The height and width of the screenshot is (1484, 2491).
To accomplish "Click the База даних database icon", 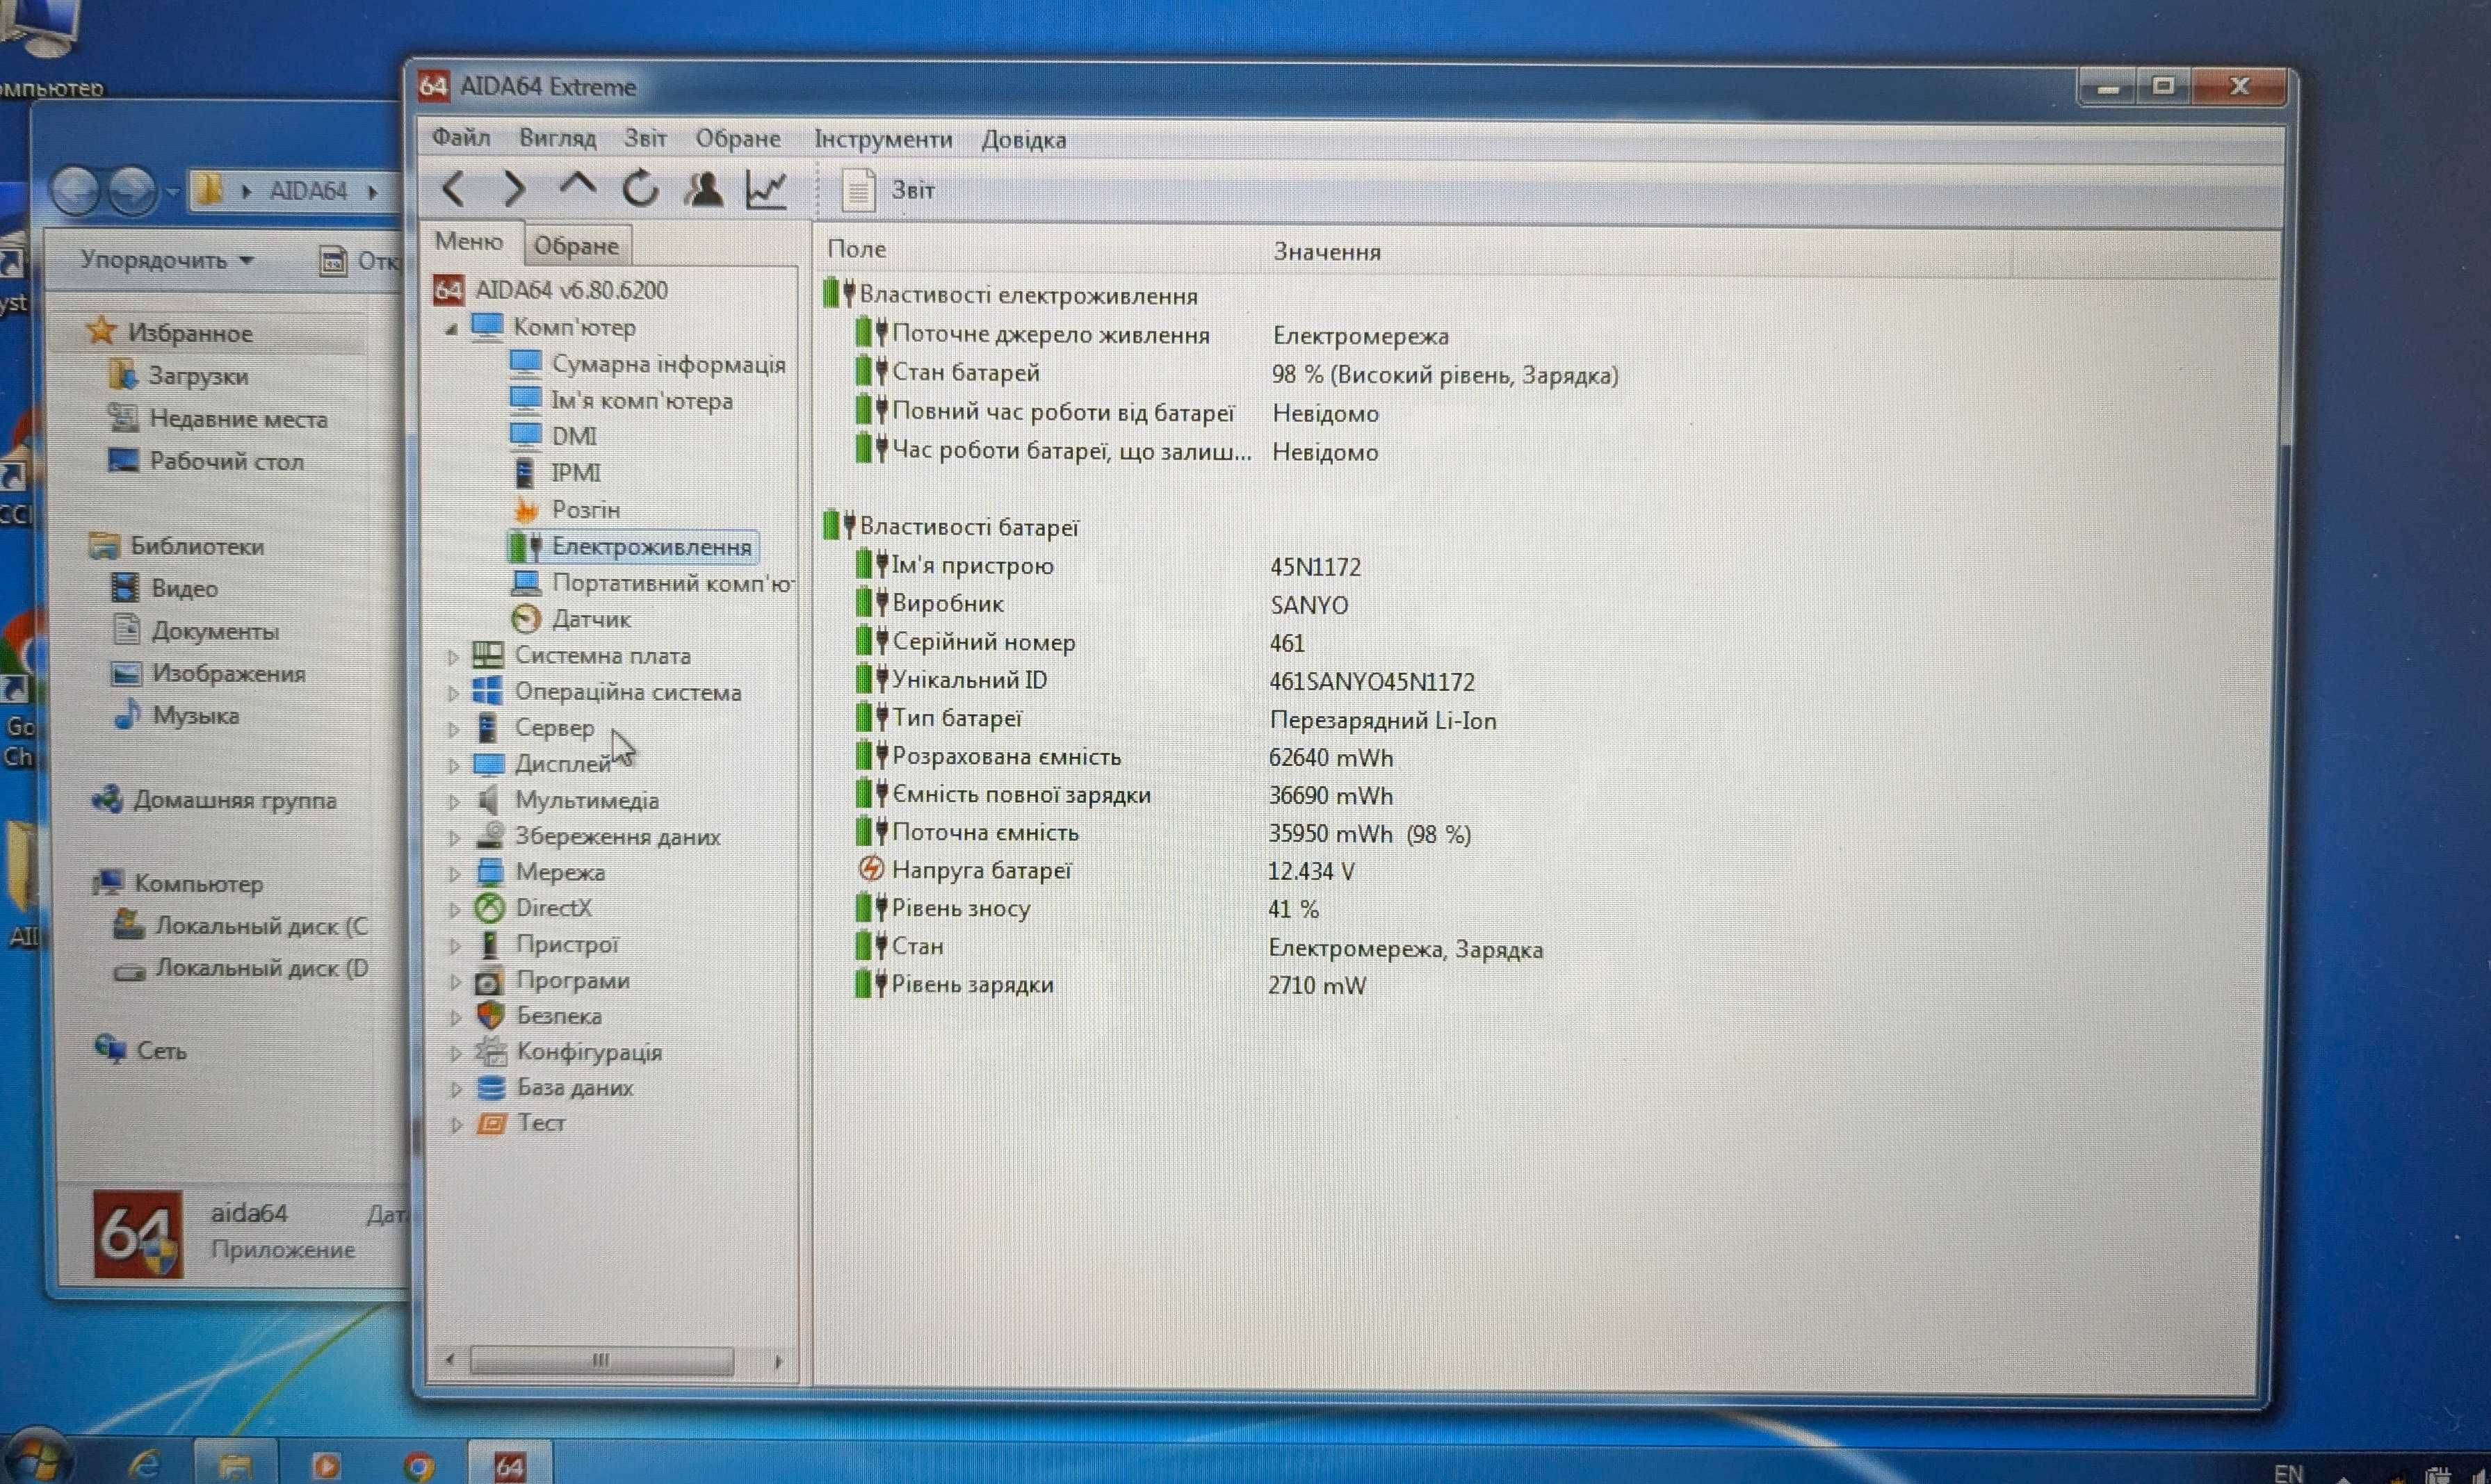I will (x=491, y=1088).
